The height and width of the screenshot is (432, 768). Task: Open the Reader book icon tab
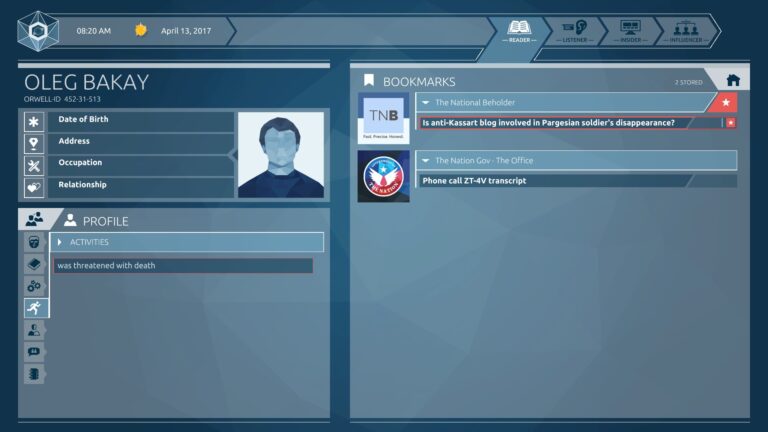(x=519, y=31)
